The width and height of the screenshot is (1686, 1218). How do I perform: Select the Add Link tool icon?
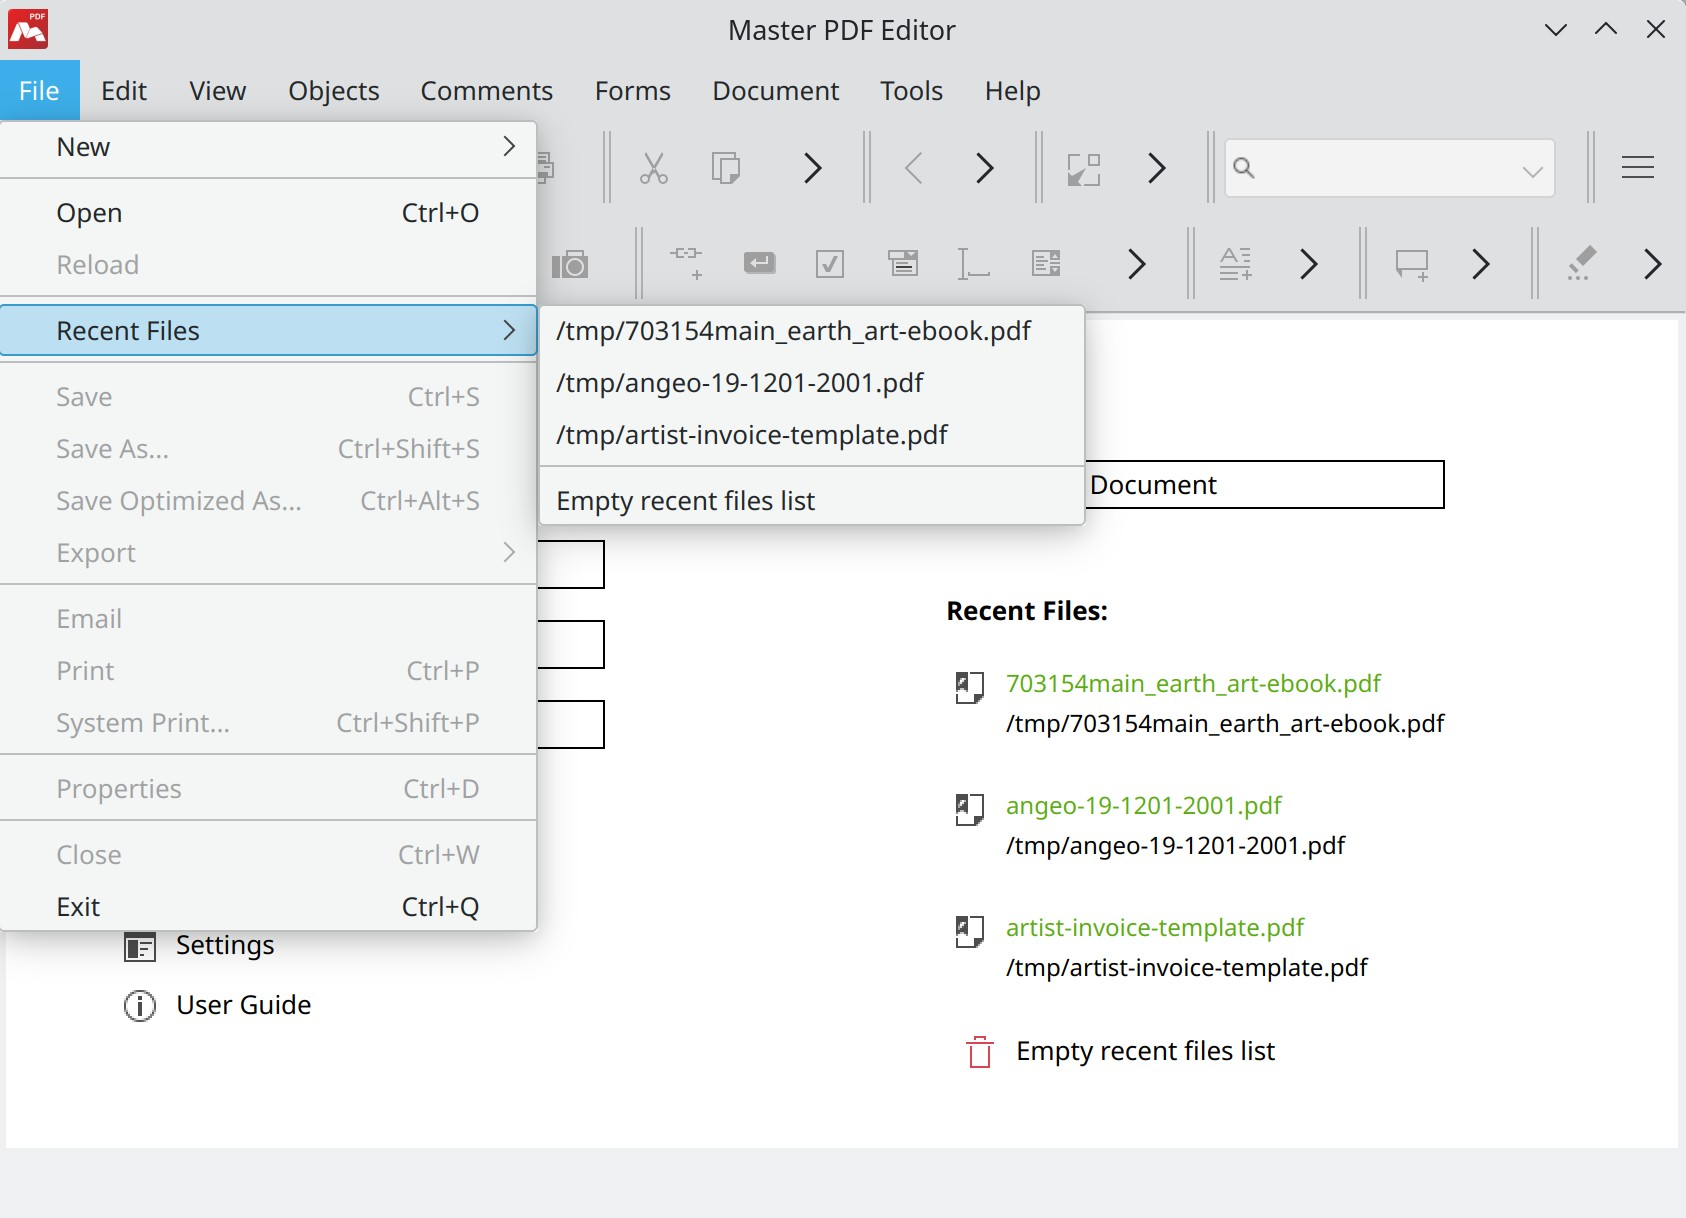[x=686, y=264]
